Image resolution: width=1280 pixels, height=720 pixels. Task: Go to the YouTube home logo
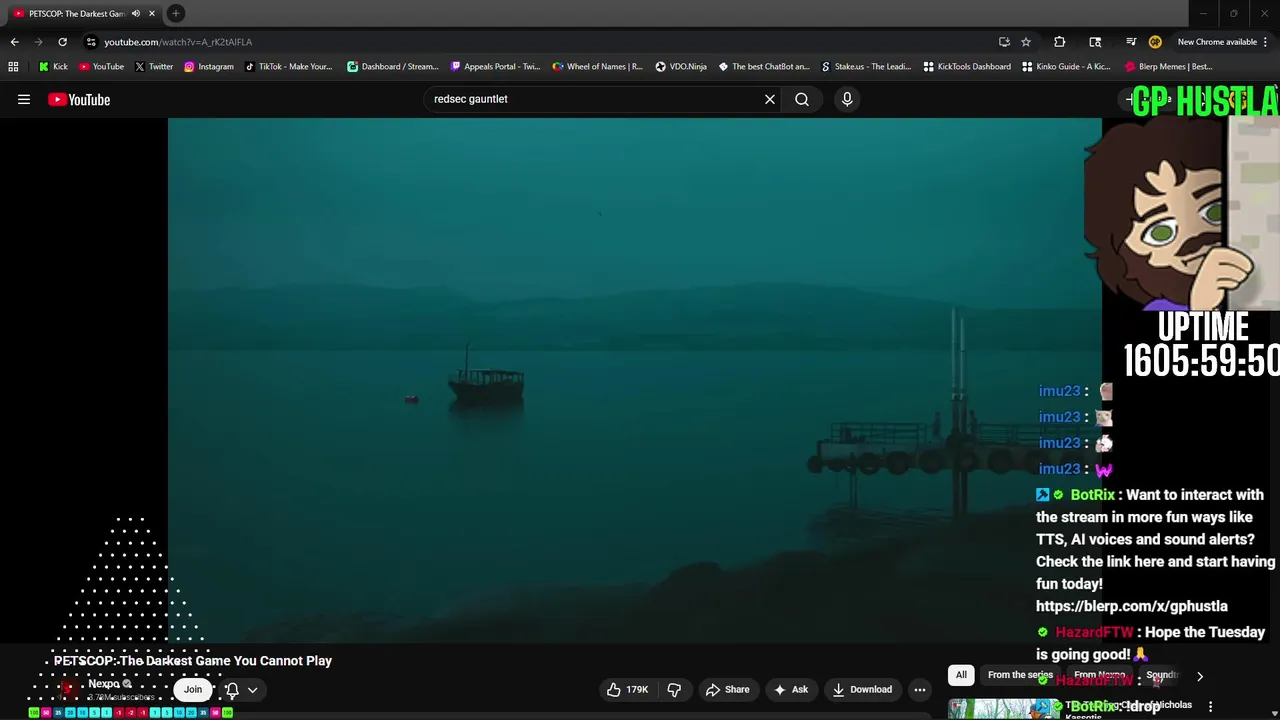click(79, 99)
